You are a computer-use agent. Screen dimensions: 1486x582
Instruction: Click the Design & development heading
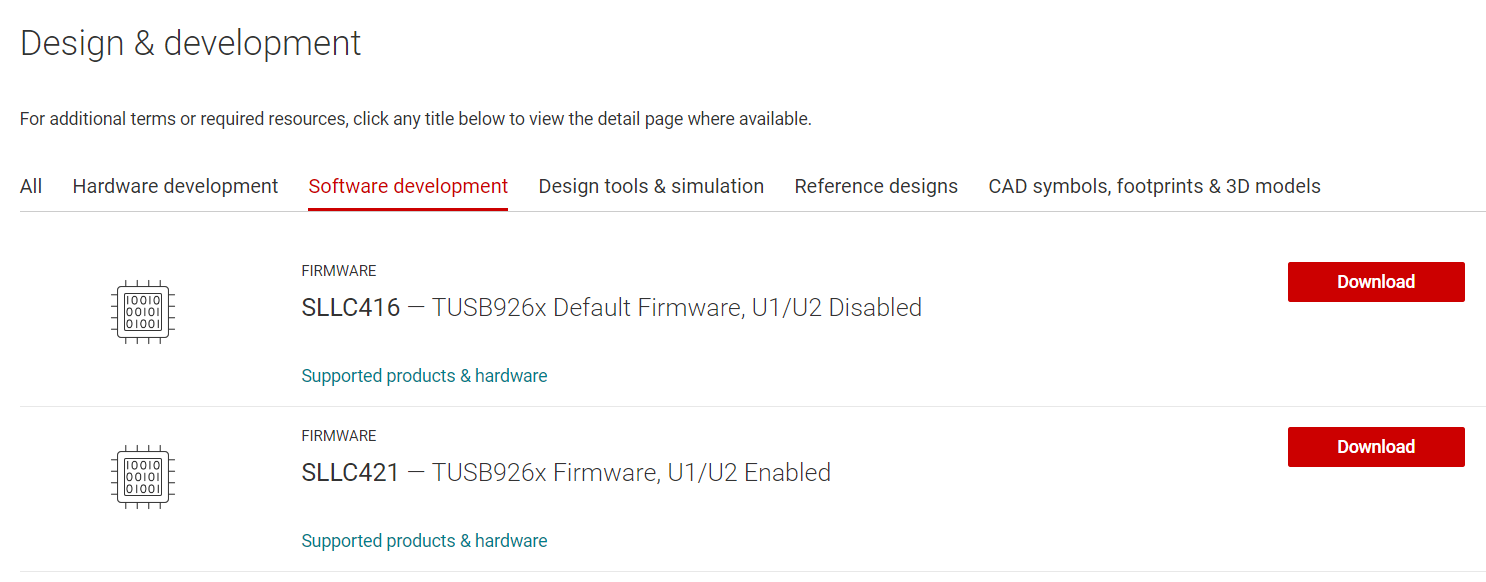(191, 44)
